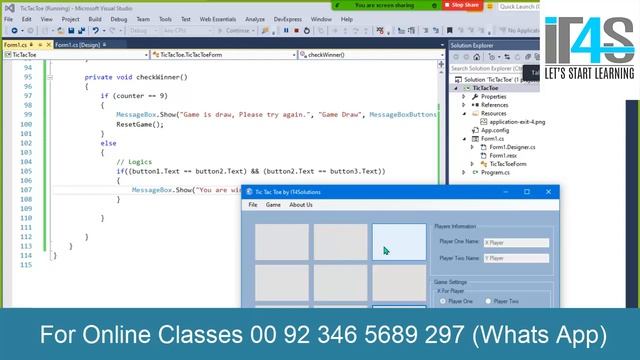This screenshot has width=640, height=360.
Task: Open the TicTacToe.TicTacToeForm class dropdown
Action: click(x=294, y=55)
